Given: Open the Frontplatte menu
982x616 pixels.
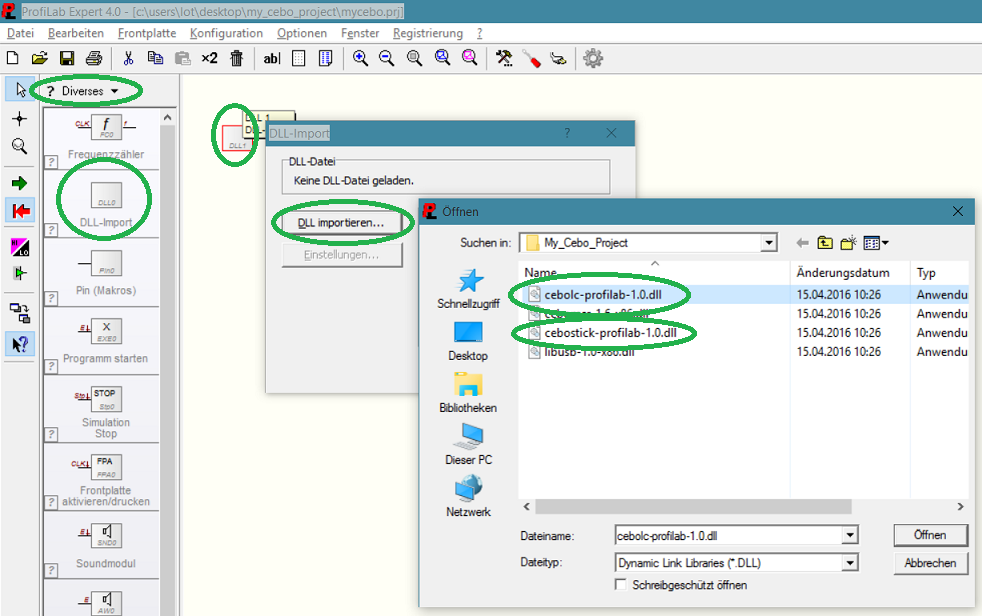Looking at the screenshot, I should 147,33.
